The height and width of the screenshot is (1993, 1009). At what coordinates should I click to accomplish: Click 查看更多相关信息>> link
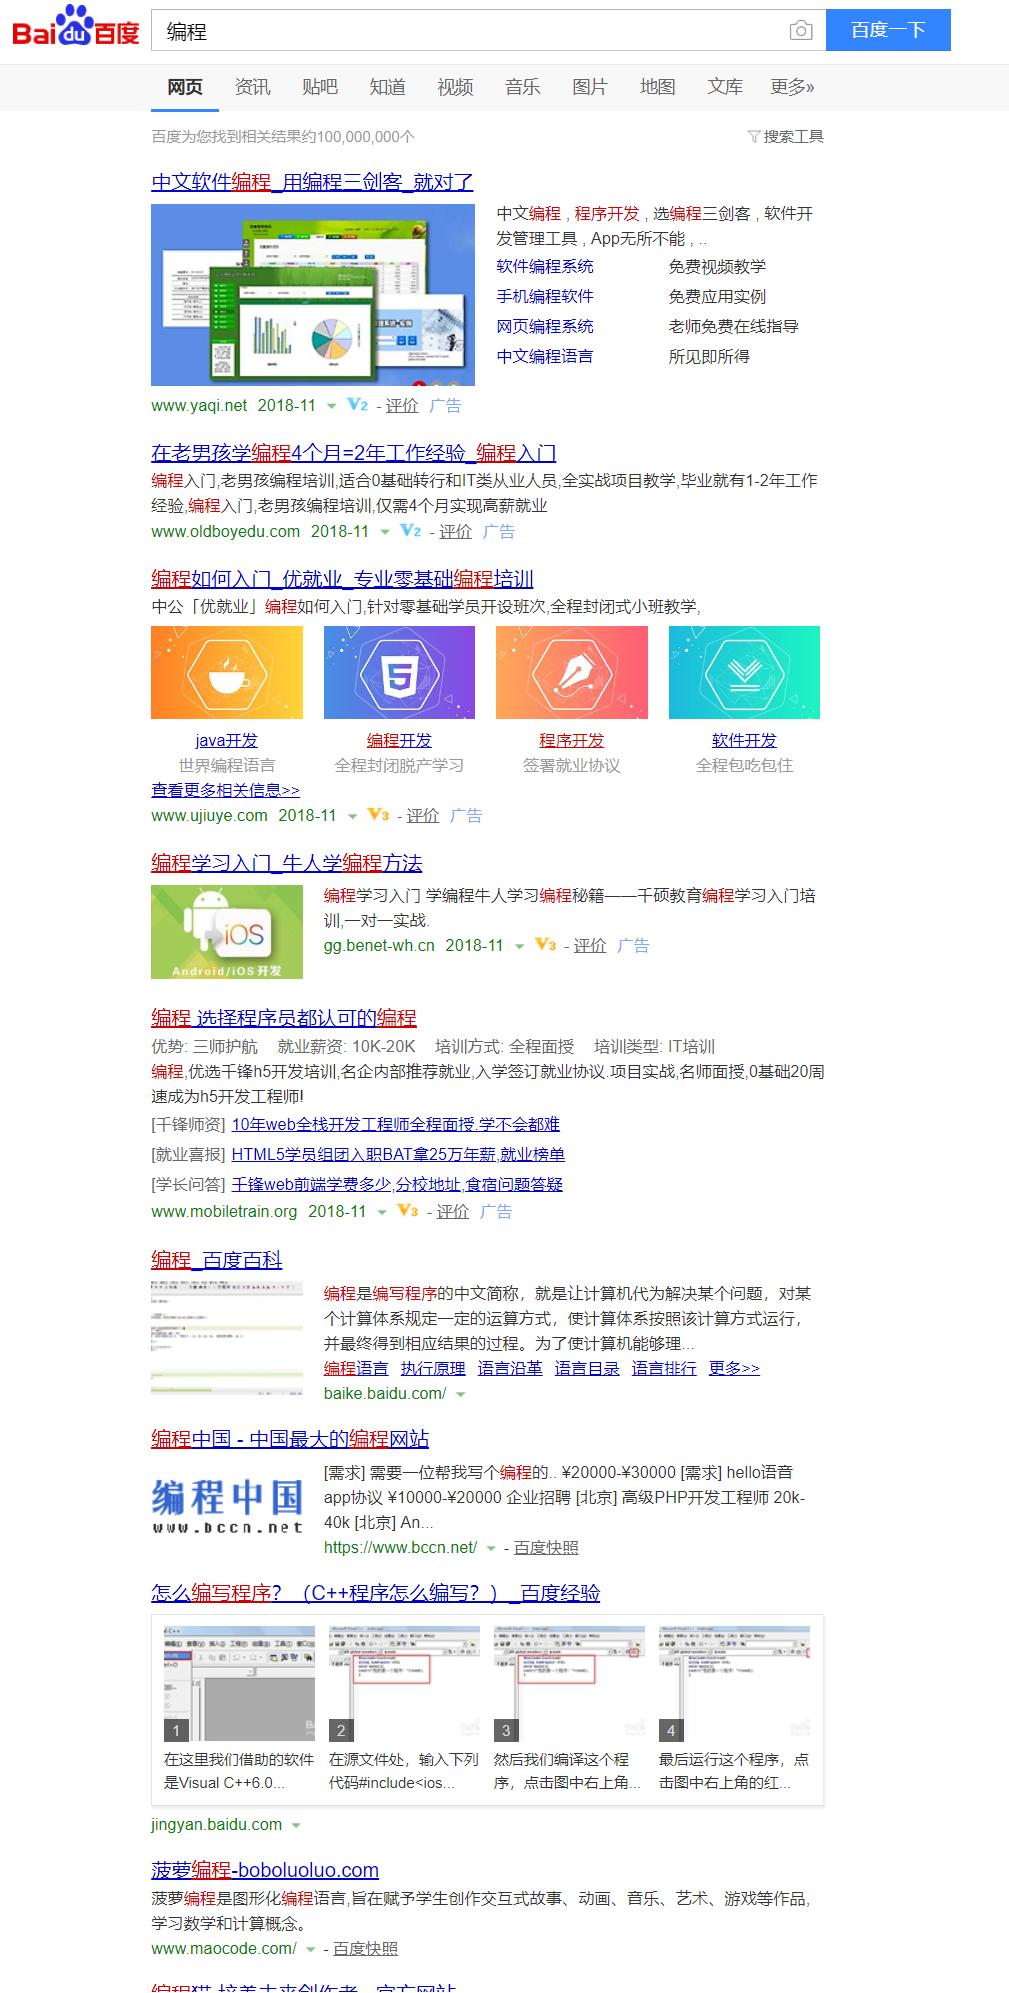click(225, 790)
